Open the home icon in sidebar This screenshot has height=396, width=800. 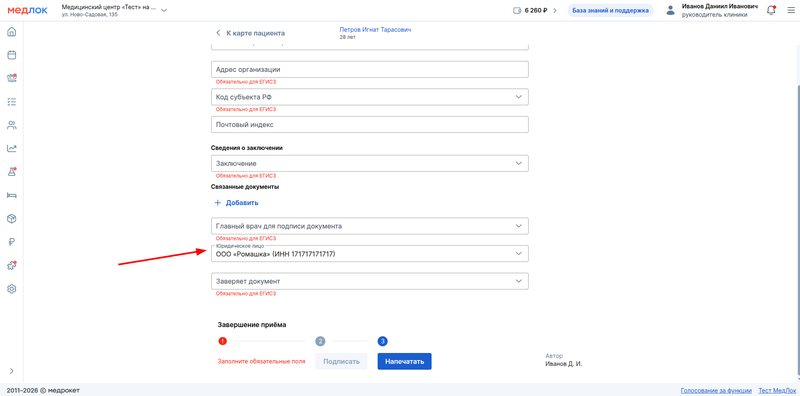11,32
